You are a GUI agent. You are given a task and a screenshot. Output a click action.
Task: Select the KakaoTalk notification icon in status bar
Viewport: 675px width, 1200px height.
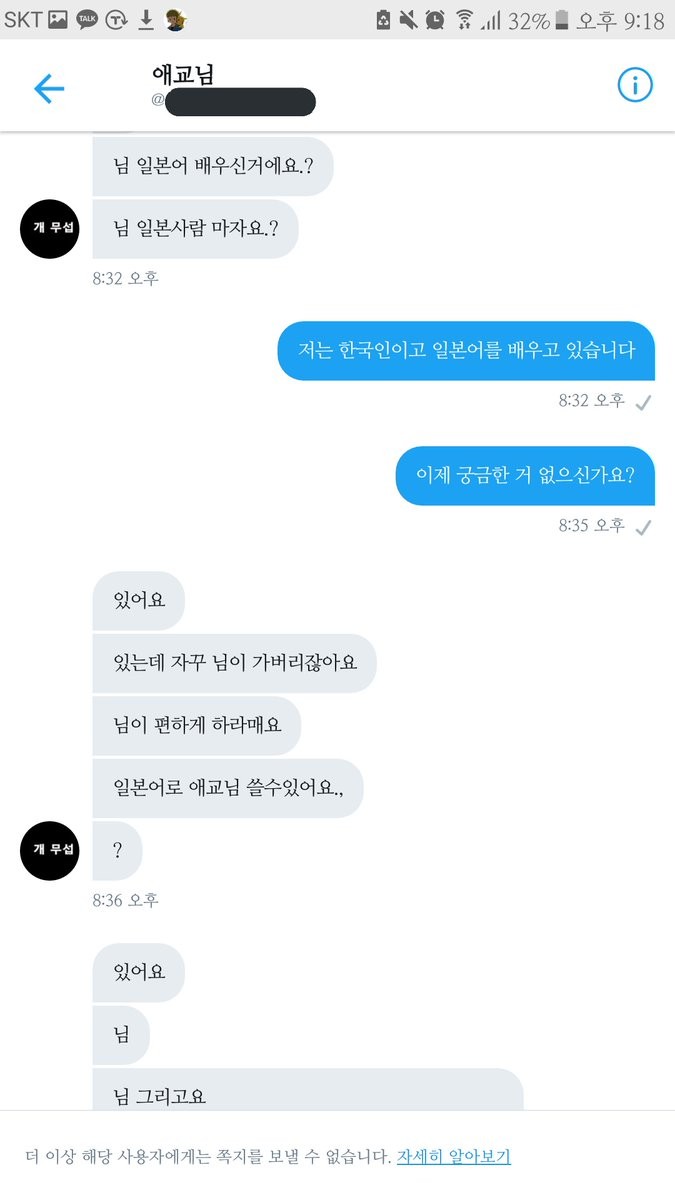(x=88, y=19)
